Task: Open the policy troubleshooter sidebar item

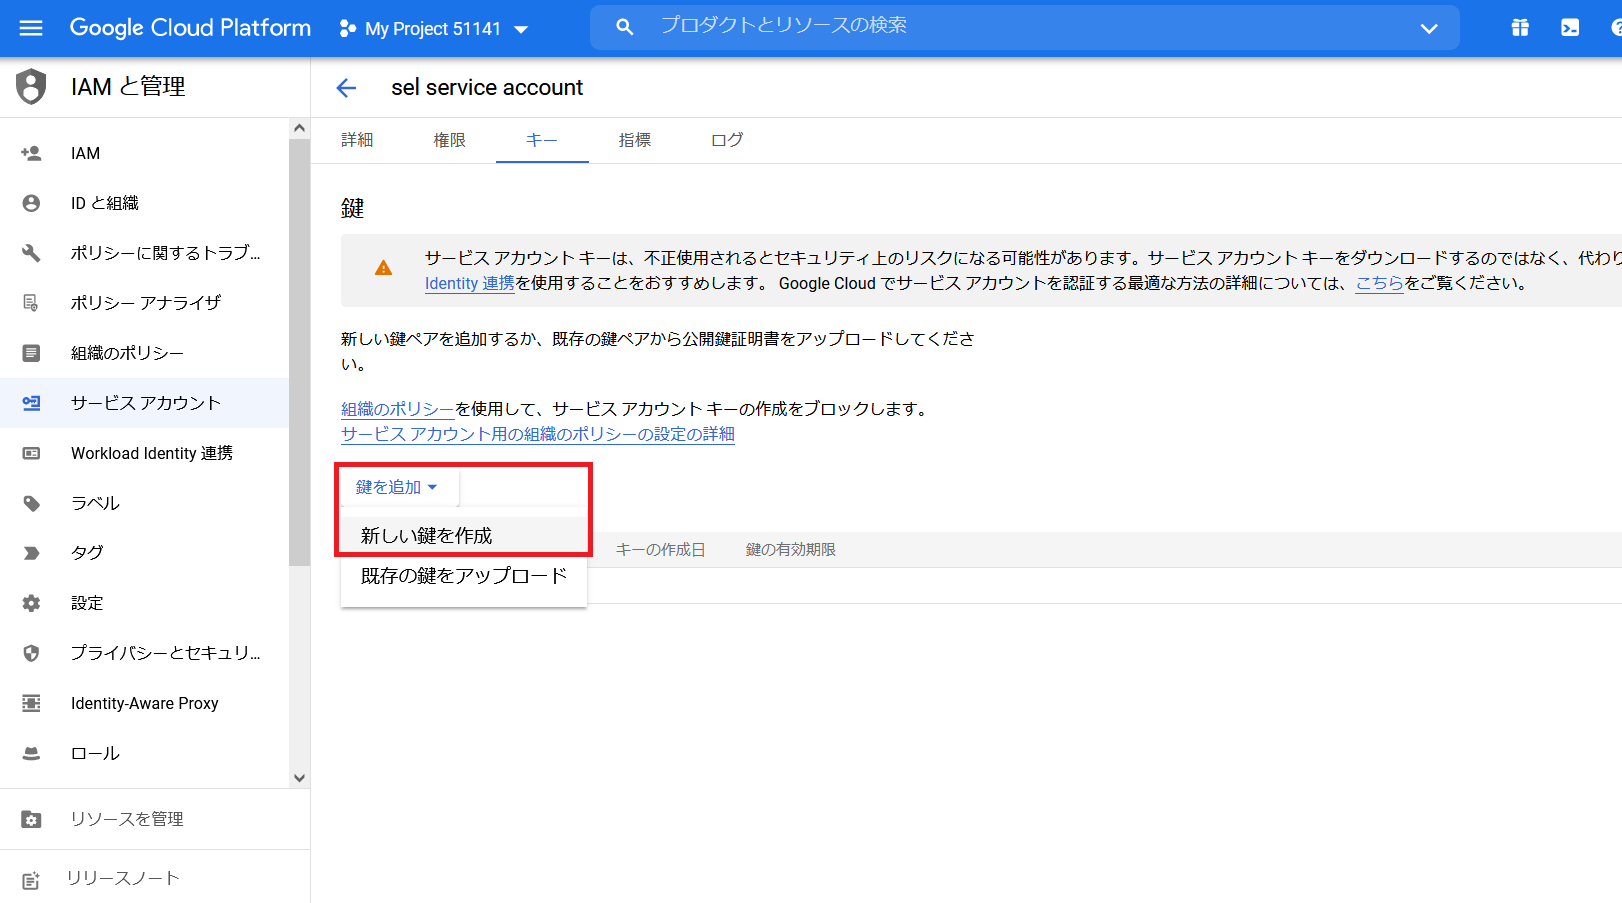Action: (x=144, y=253)
